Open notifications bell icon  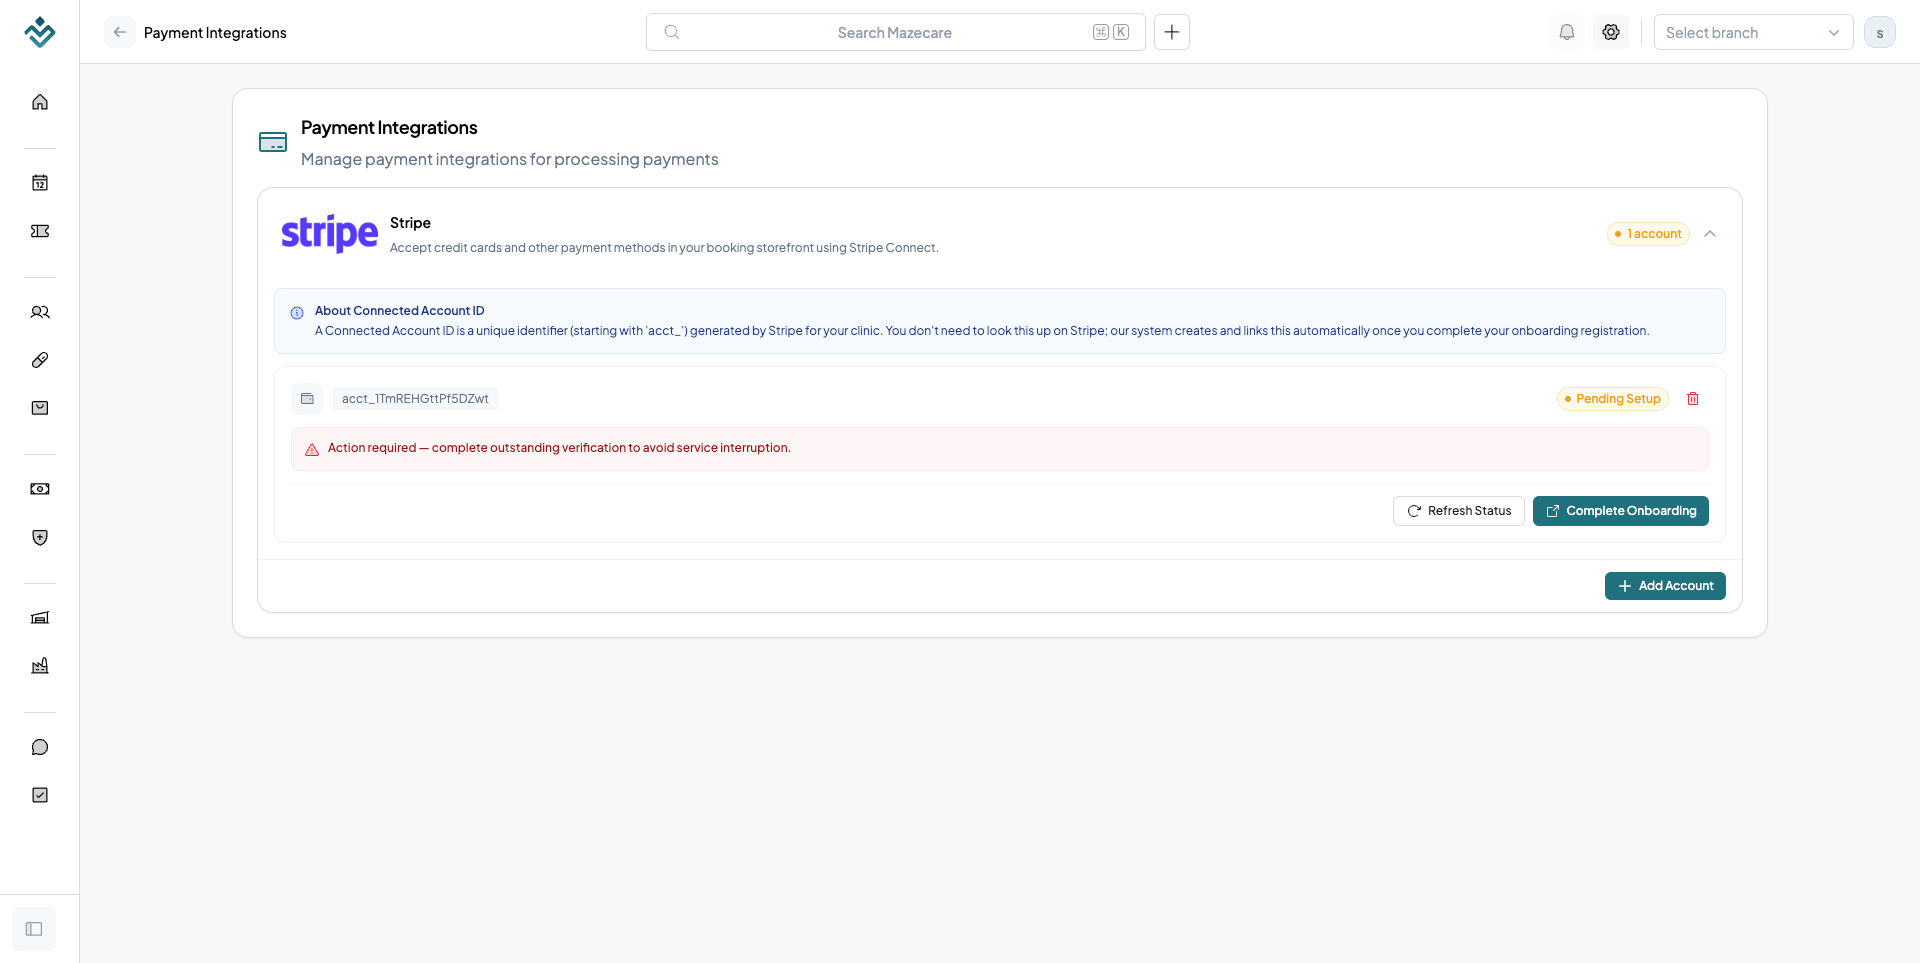tap(1567, 32)
